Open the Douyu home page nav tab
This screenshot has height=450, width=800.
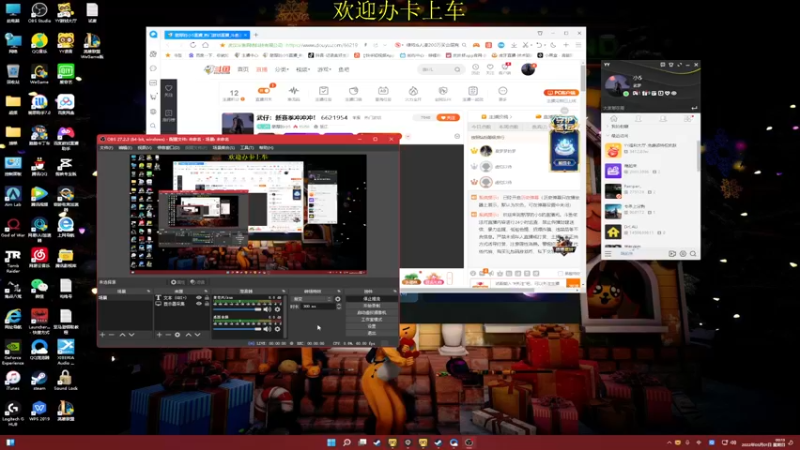(243, 69)
